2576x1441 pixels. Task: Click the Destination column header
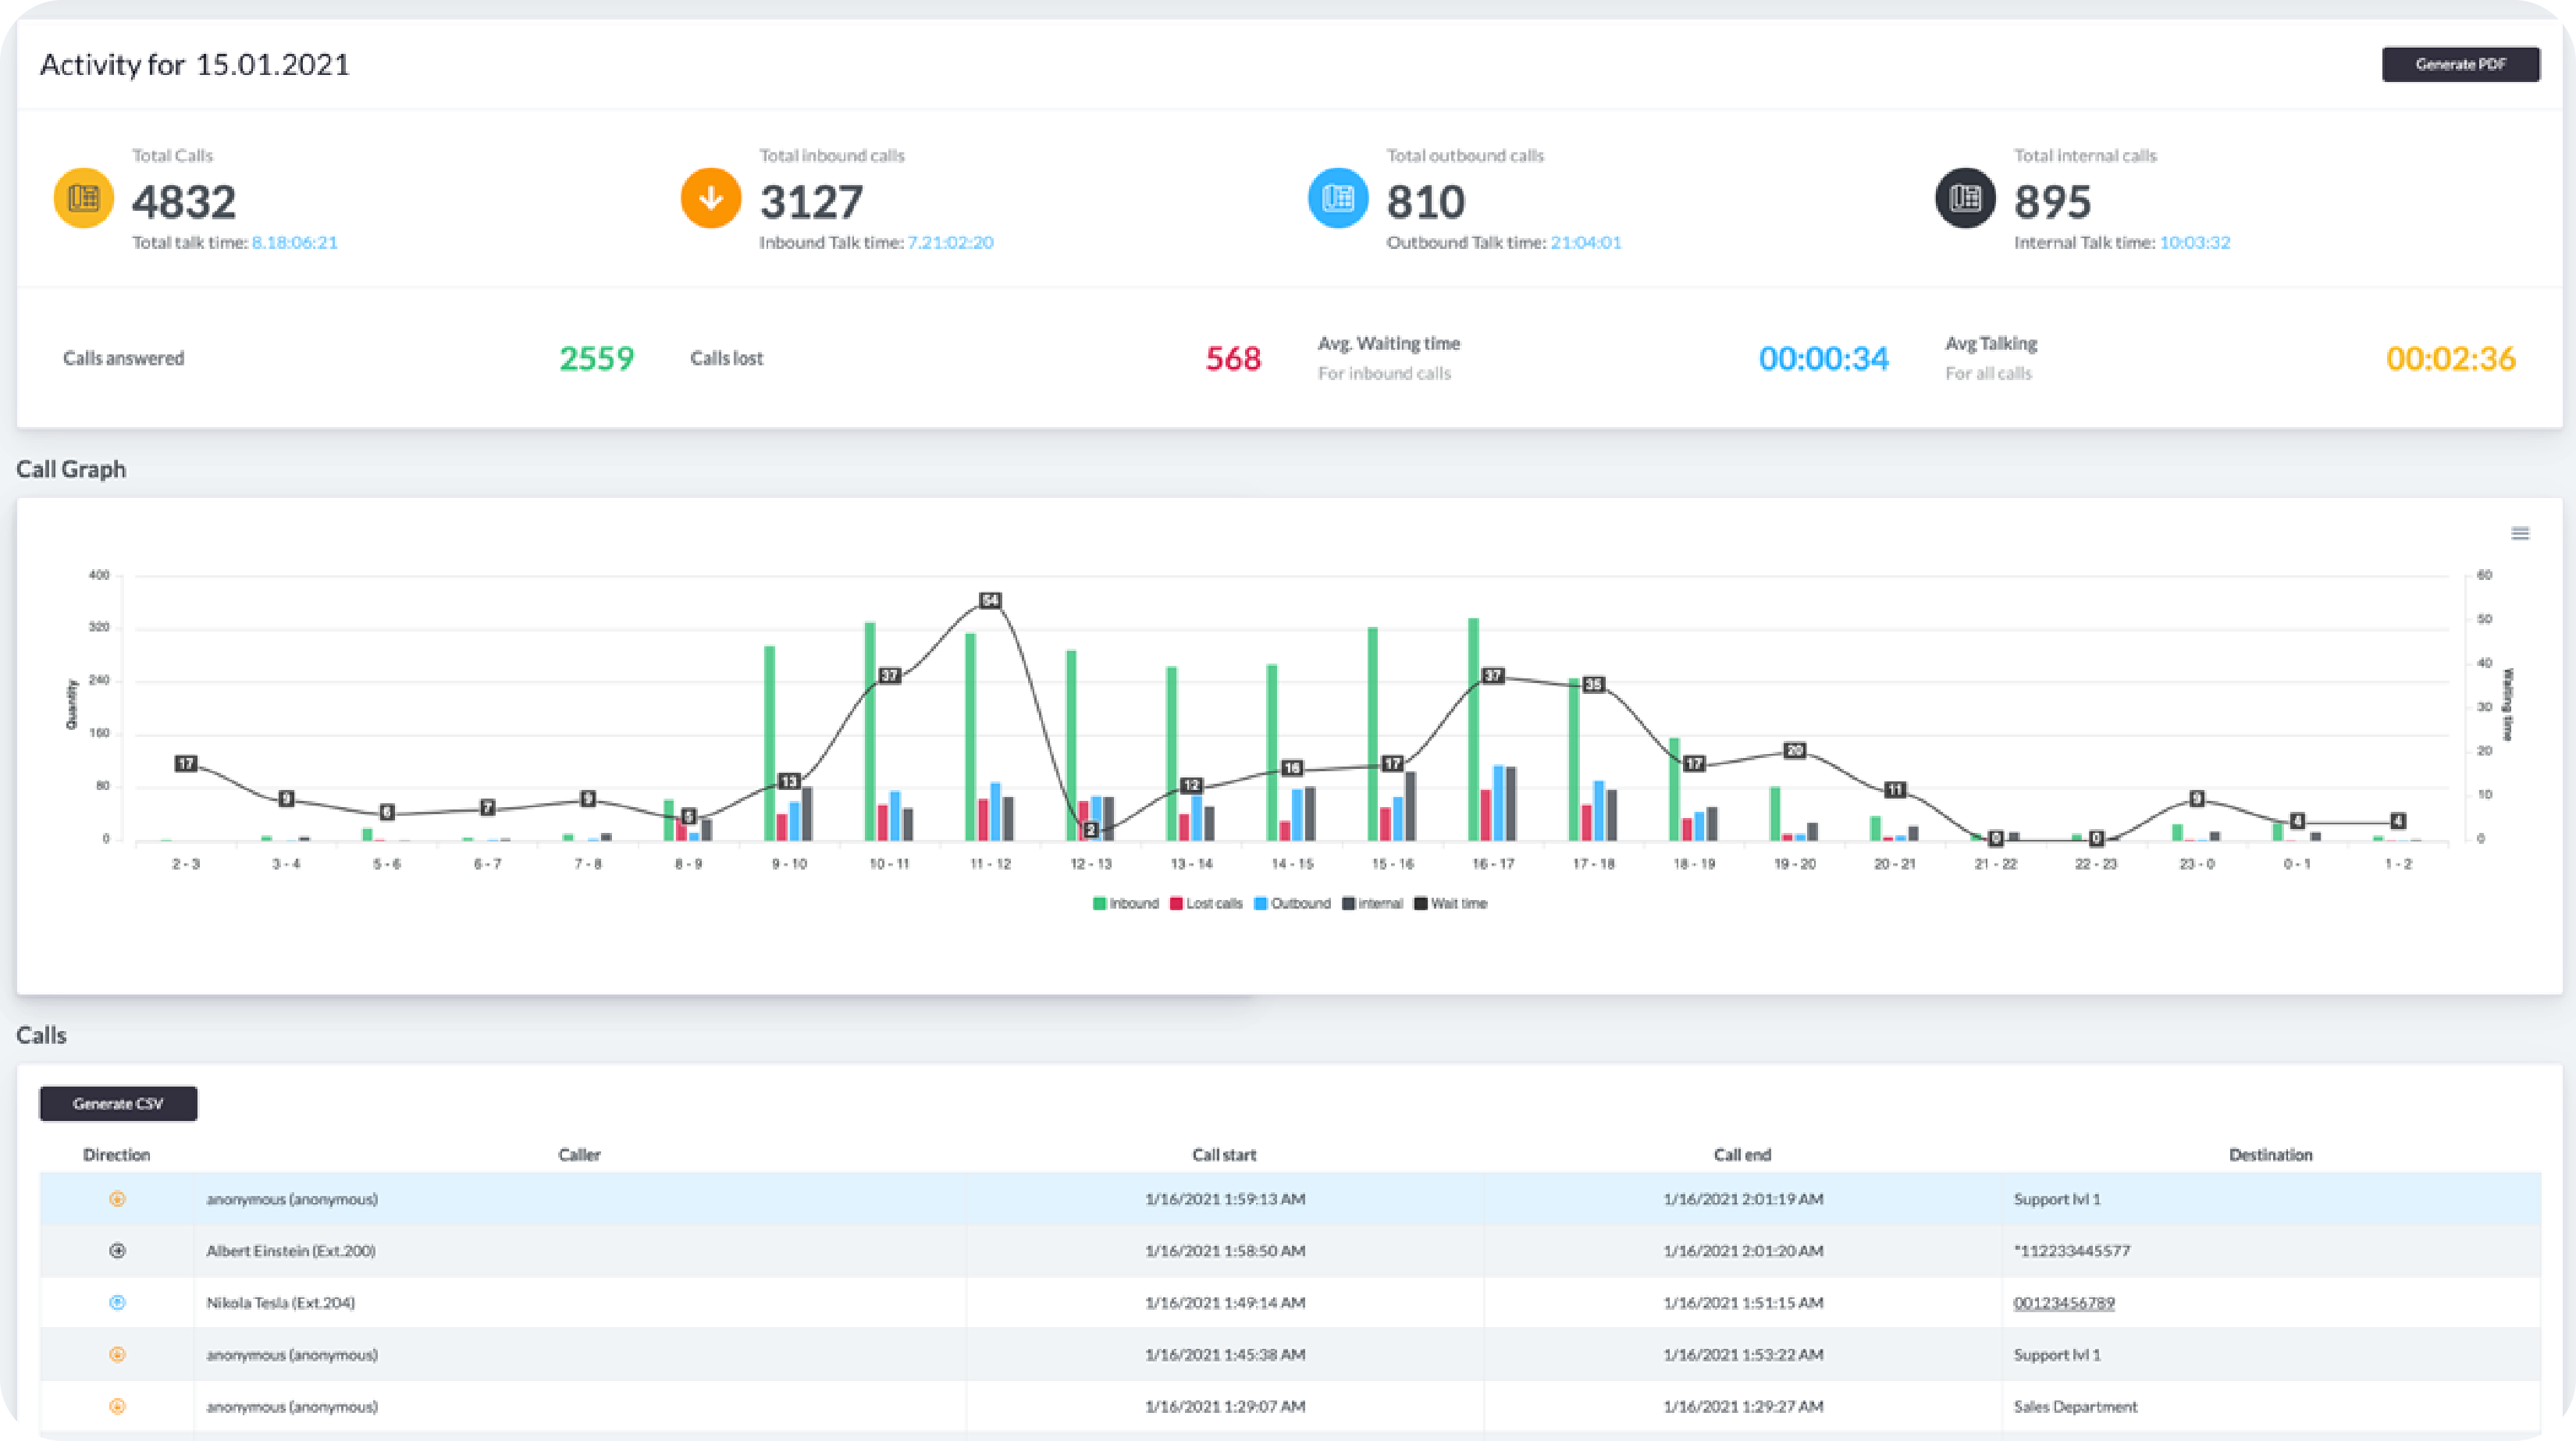[2271, 1155]
